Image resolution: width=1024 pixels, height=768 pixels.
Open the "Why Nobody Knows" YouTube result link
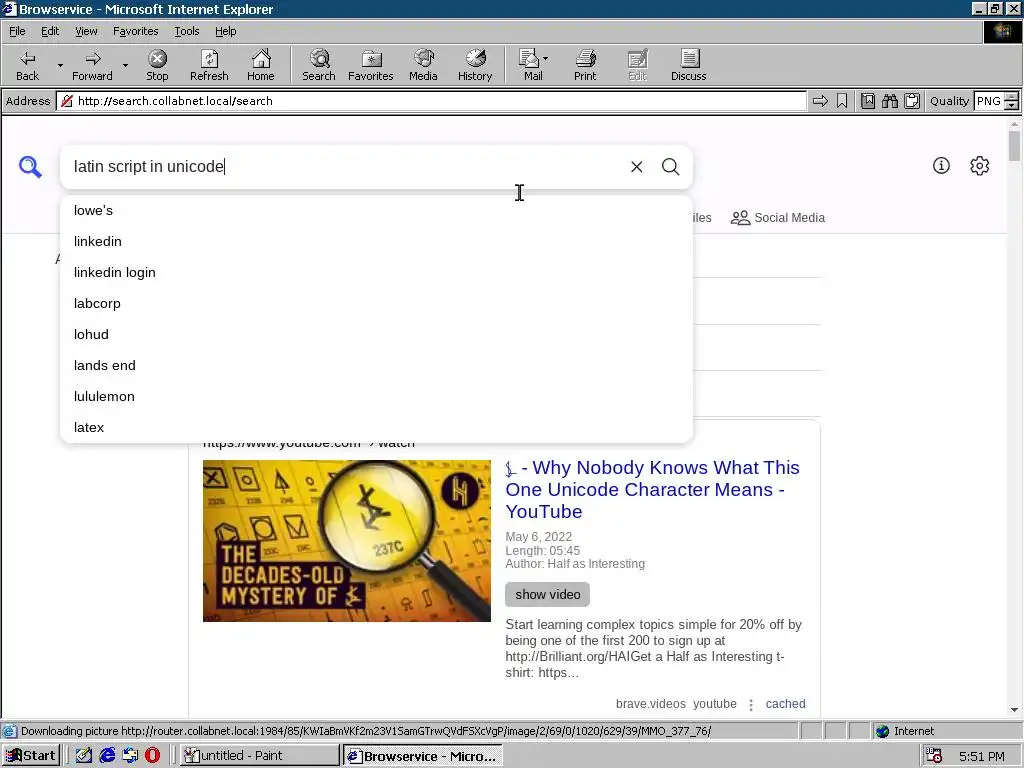[652, 489]
